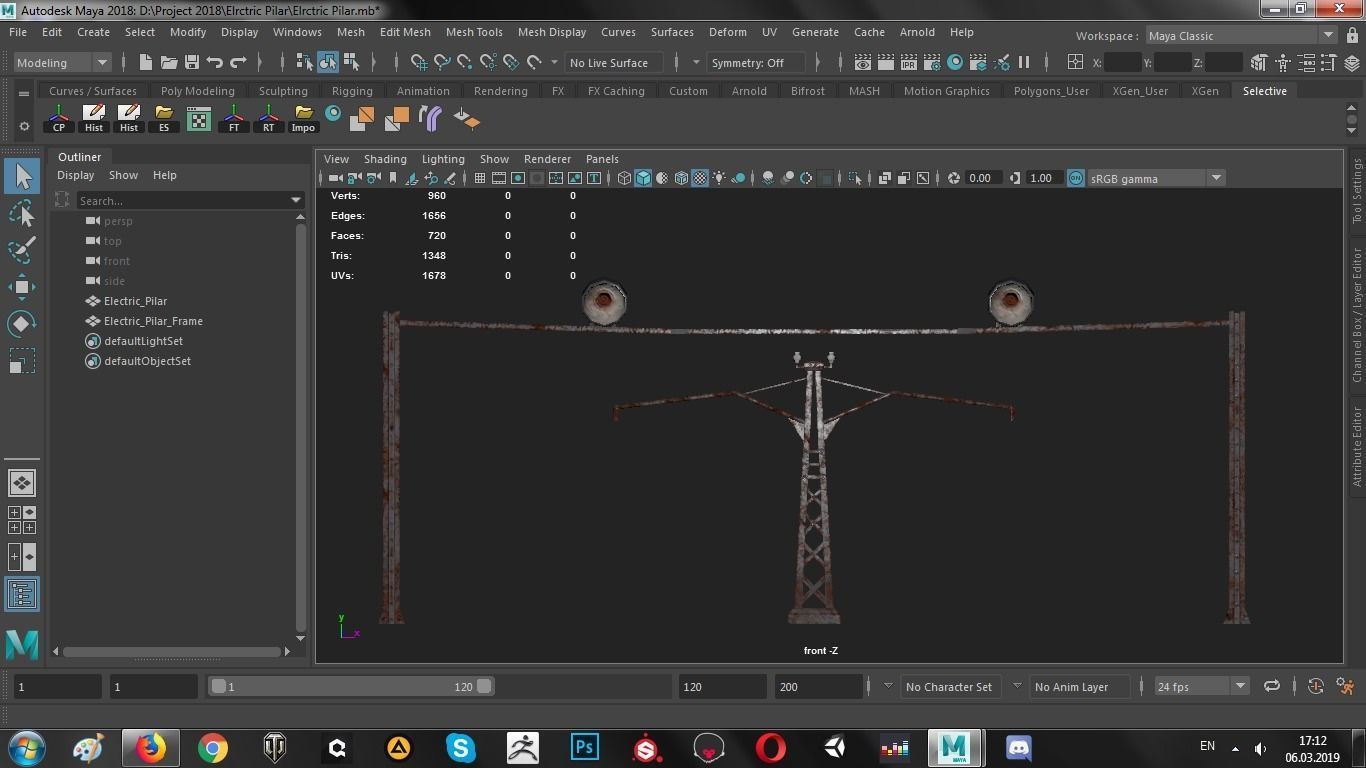Choose the Select tool in Tool Box

tap(22, 176)
